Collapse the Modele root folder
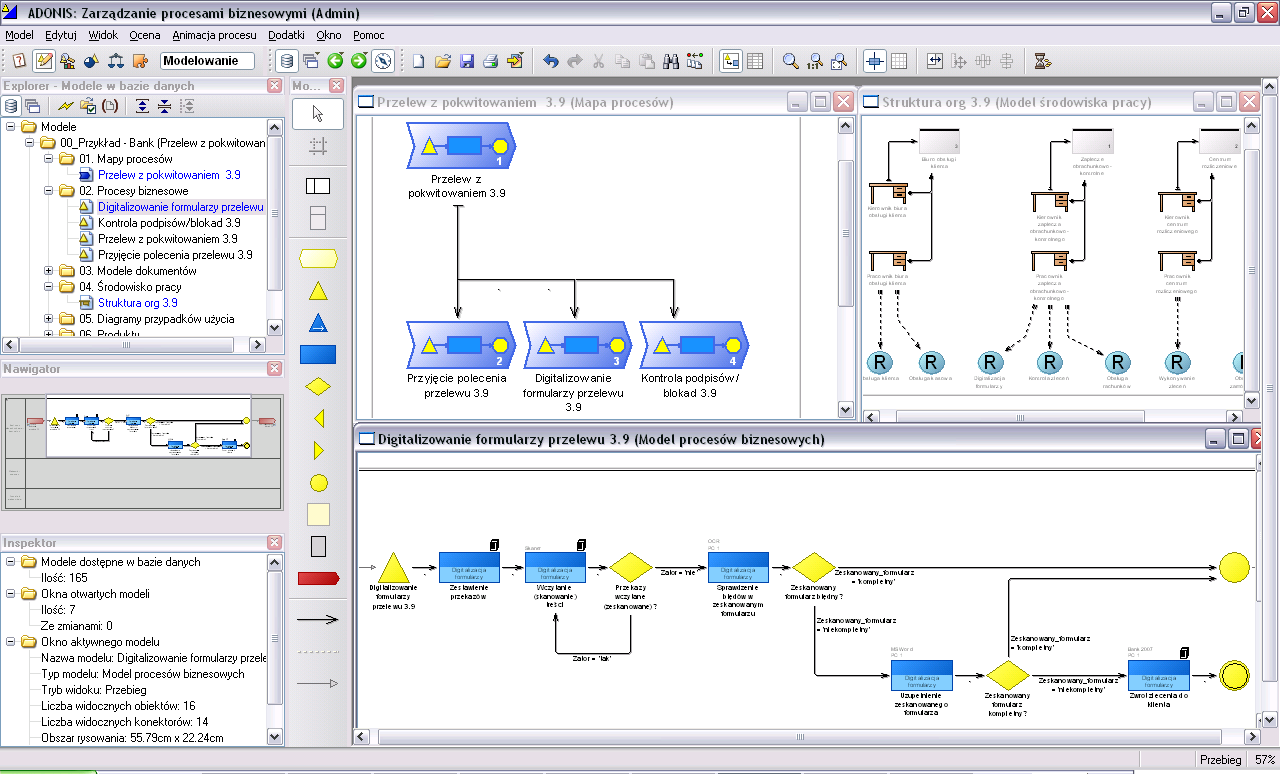The width and height of the screenshot is (1280, 774). pyautogui.click(x=11, y=127)
